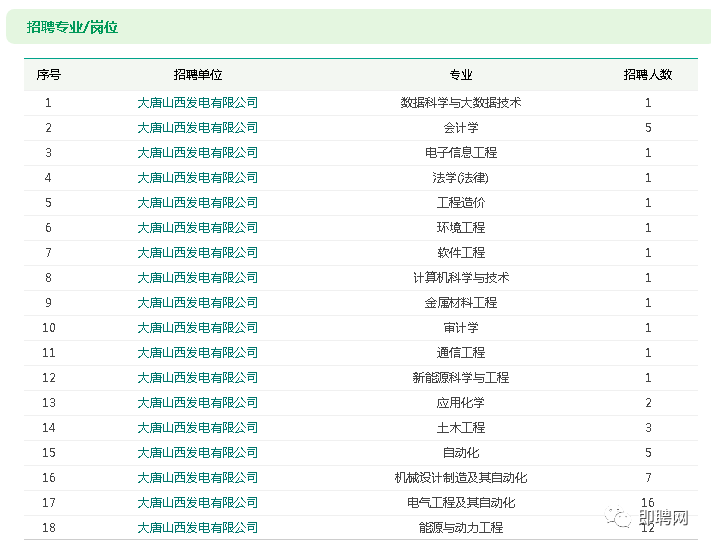Select the 能源与动力工程 major cell
Viewport: 711px width, 548px height.
461,527
